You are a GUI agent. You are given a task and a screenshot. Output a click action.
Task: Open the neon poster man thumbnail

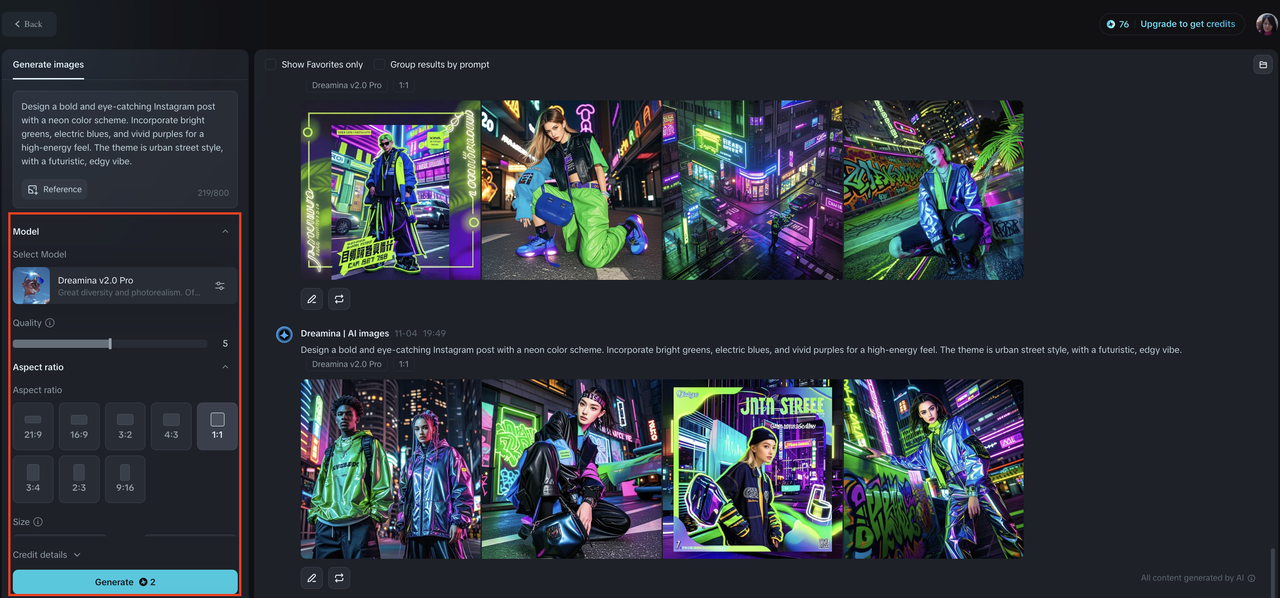click(x=391, y=190)
